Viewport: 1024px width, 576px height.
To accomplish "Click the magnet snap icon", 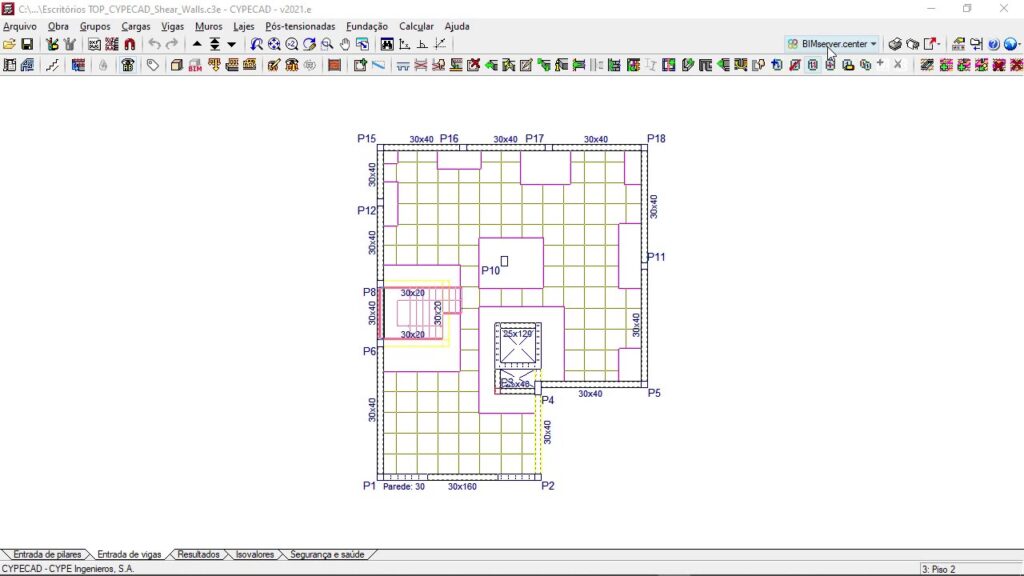I will click(x=129, y=44).
